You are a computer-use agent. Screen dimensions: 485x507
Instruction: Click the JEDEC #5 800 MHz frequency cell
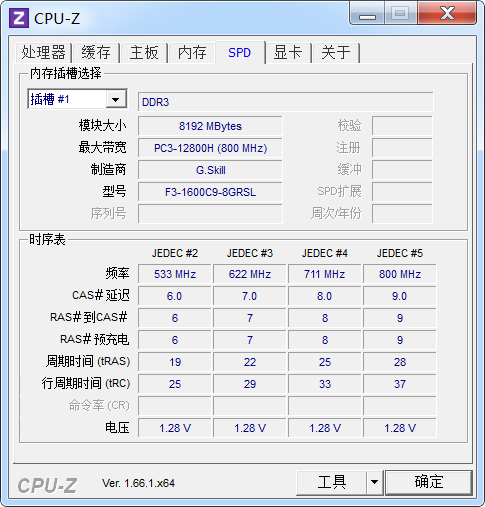click(400, 274)
